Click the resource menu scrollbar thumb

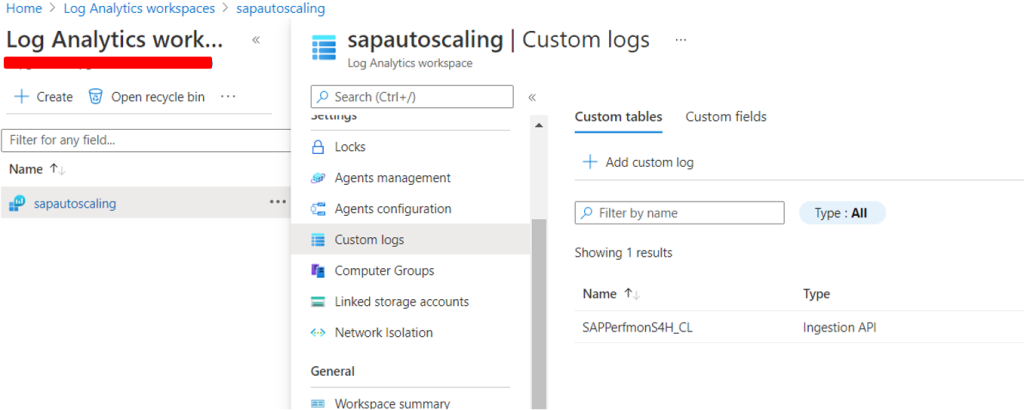539,313
